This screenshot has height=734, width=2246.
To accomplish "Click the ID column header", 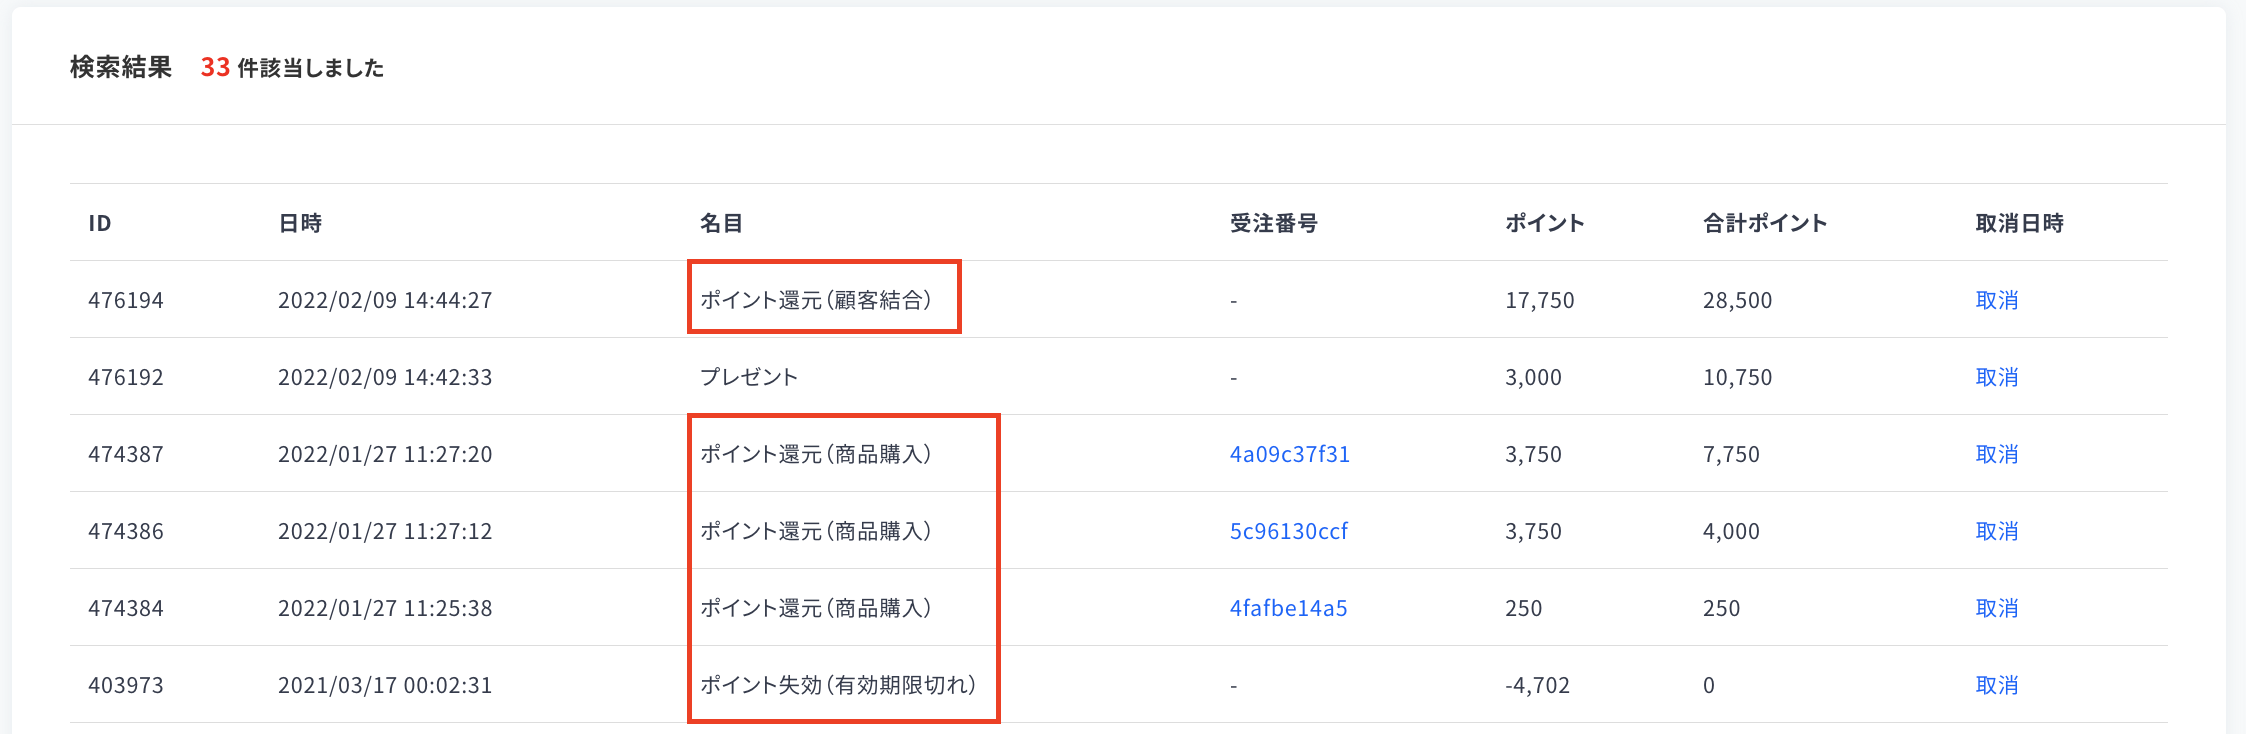I will point(99,223).
